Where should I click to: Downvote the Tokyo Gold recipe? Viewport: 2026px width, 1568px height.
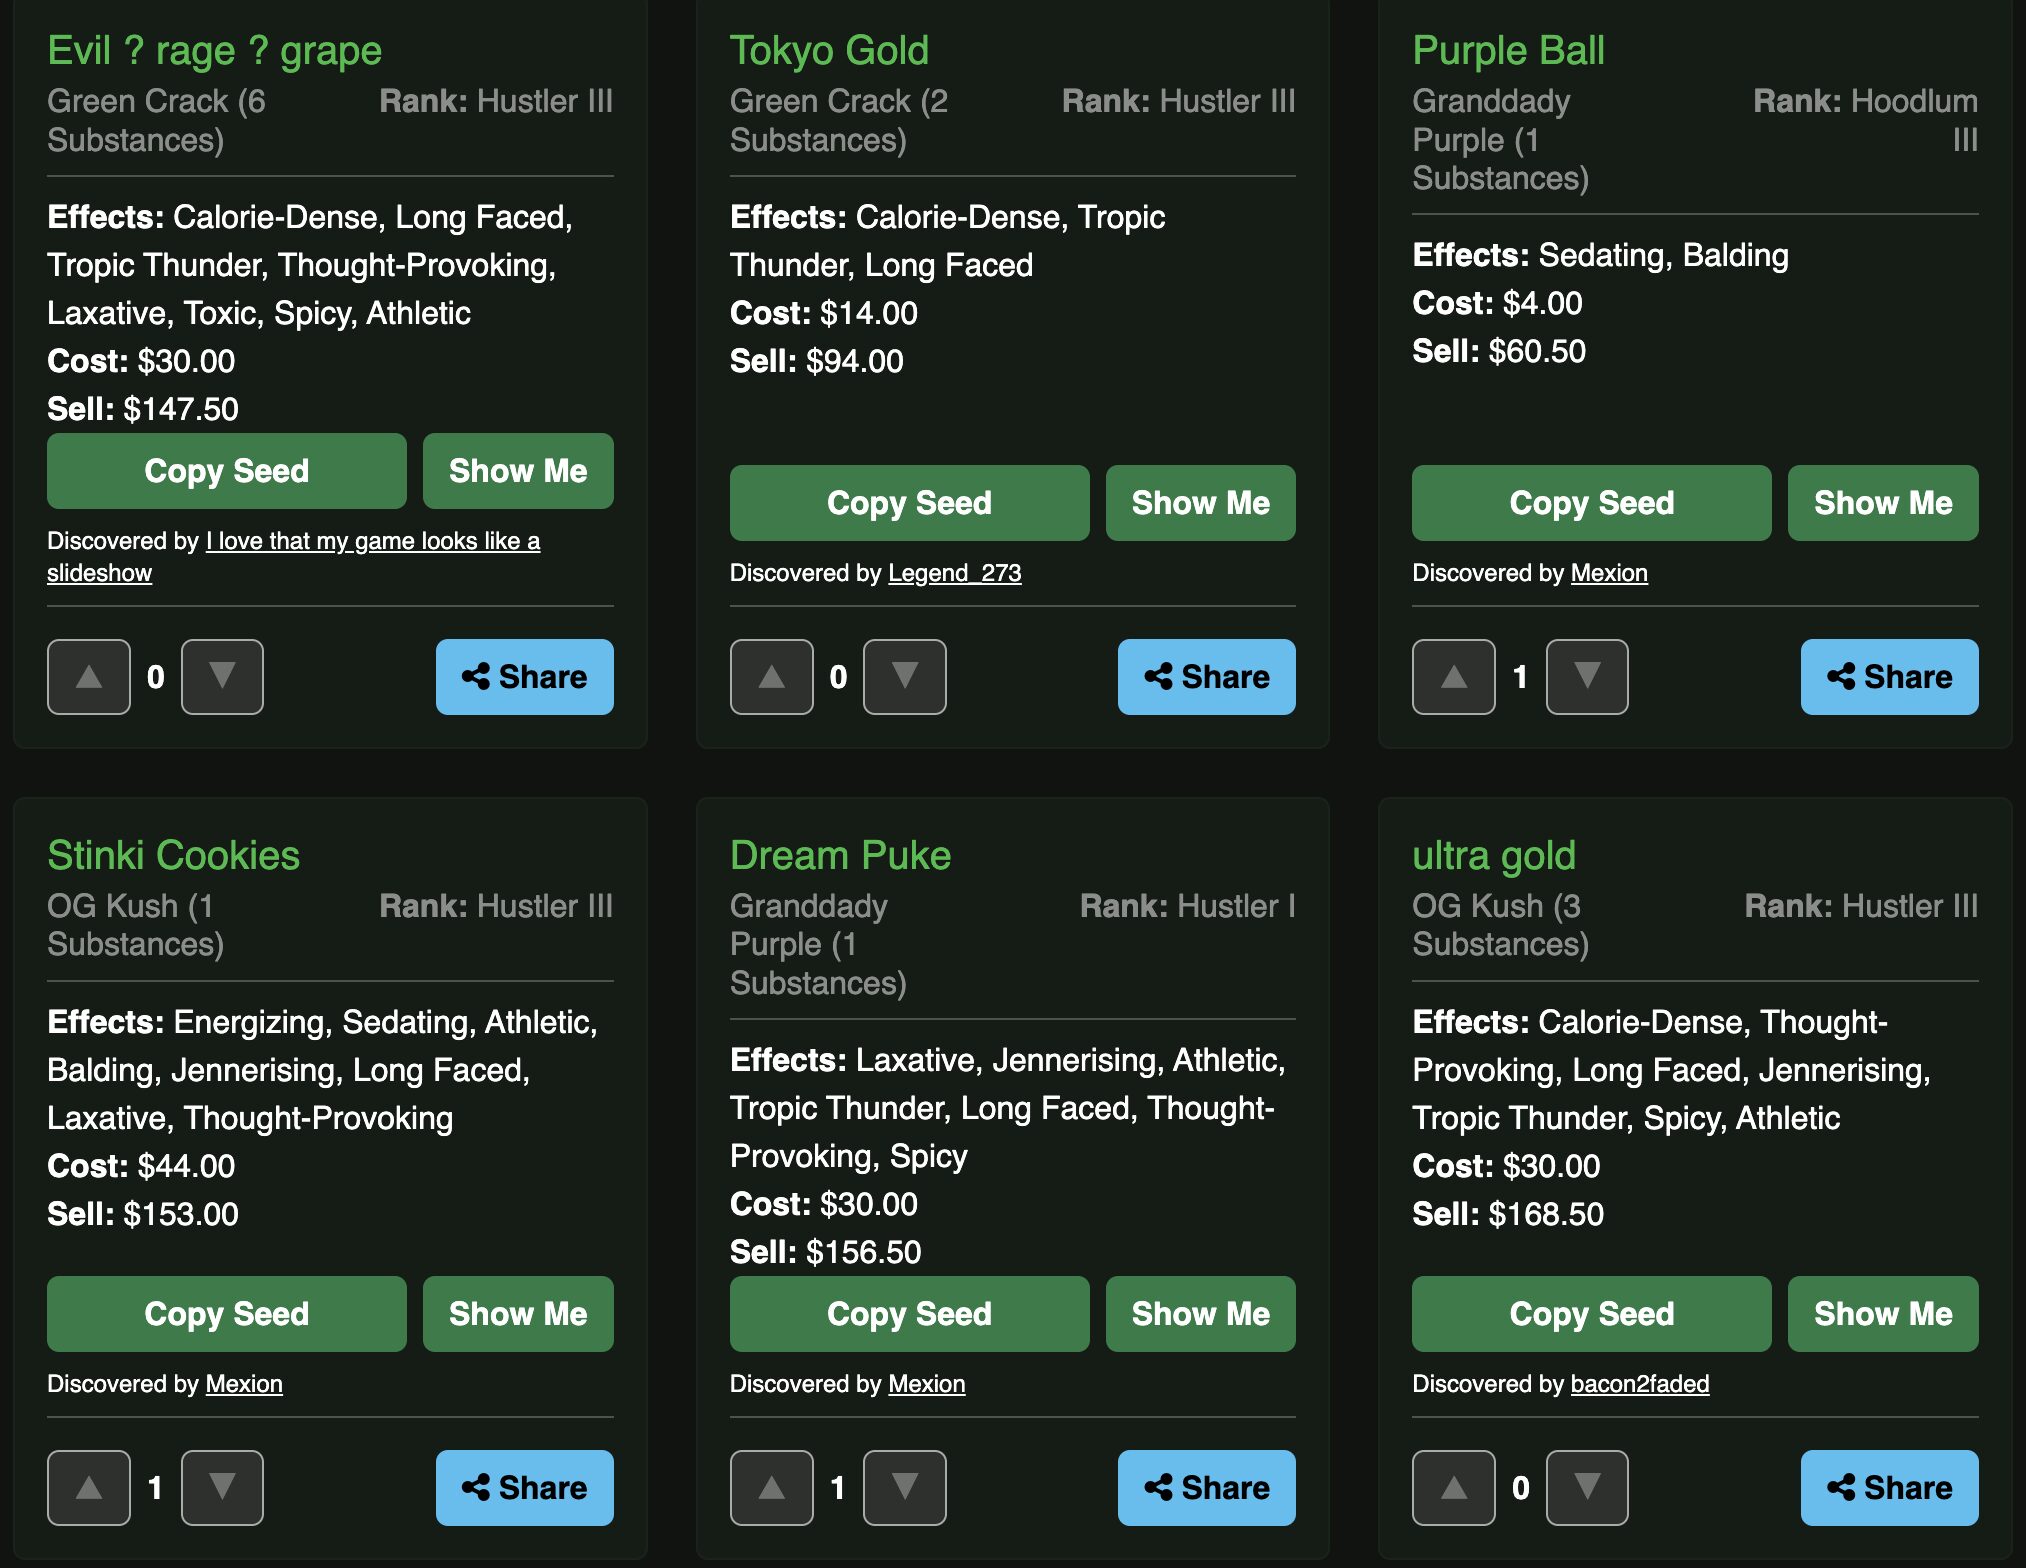coord(904,677)
